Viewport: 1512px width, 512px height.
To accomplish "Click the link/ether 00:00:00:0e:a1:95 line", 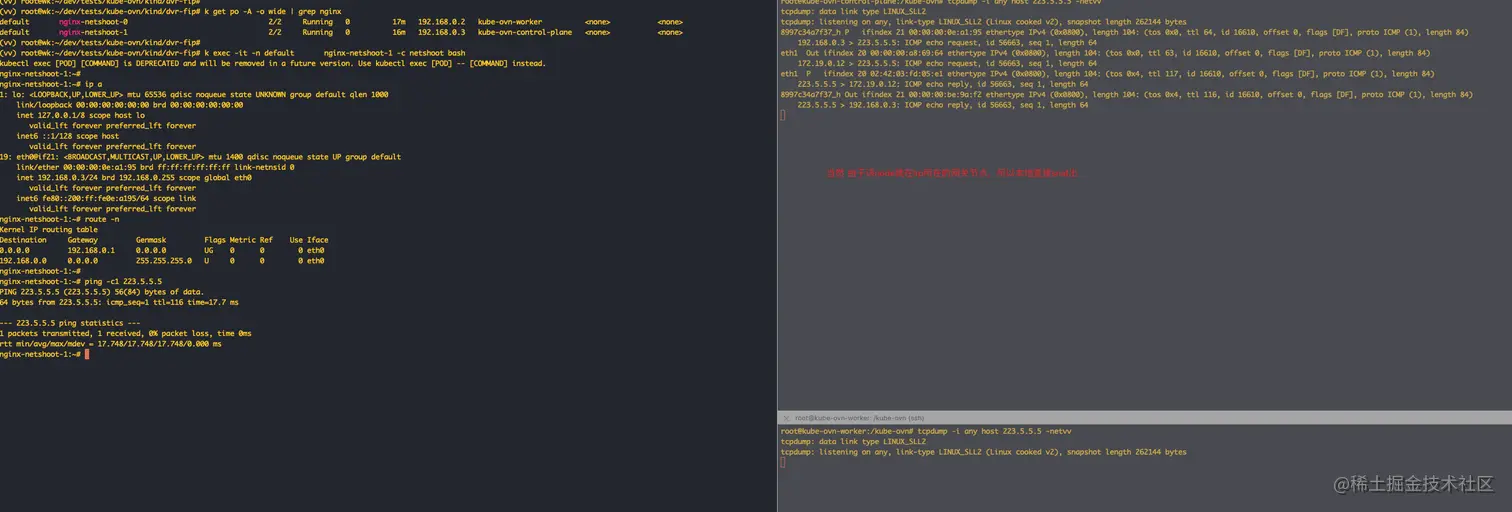I will point(155,167).
